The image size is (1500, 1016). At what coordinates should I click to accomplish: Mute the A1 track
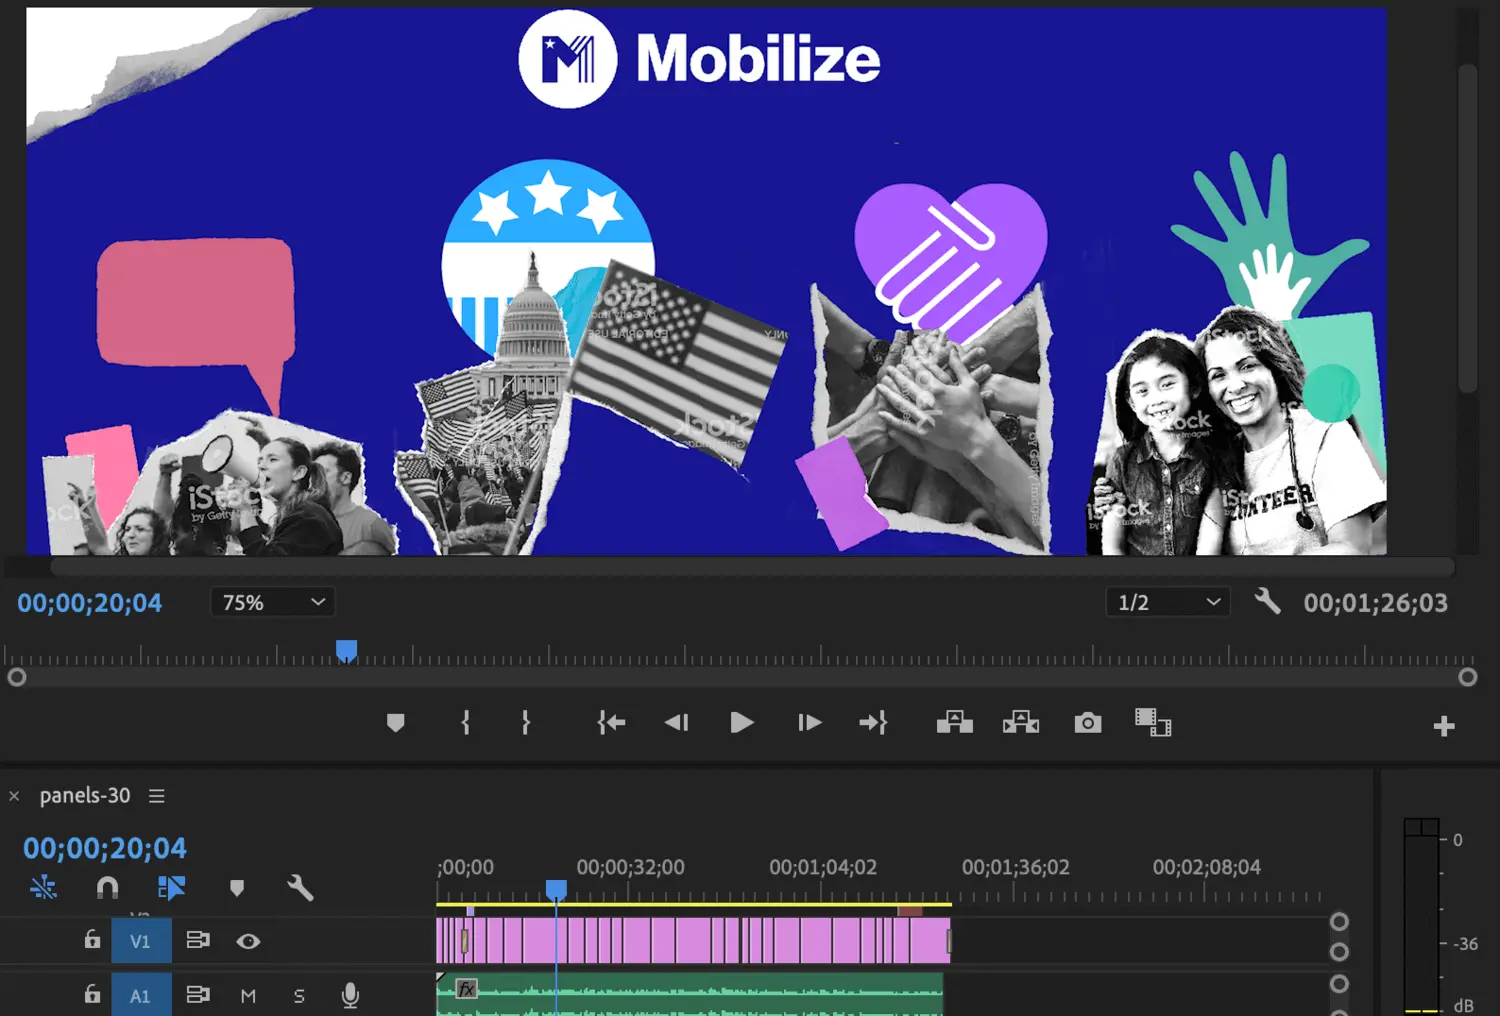tap(248, 995)
